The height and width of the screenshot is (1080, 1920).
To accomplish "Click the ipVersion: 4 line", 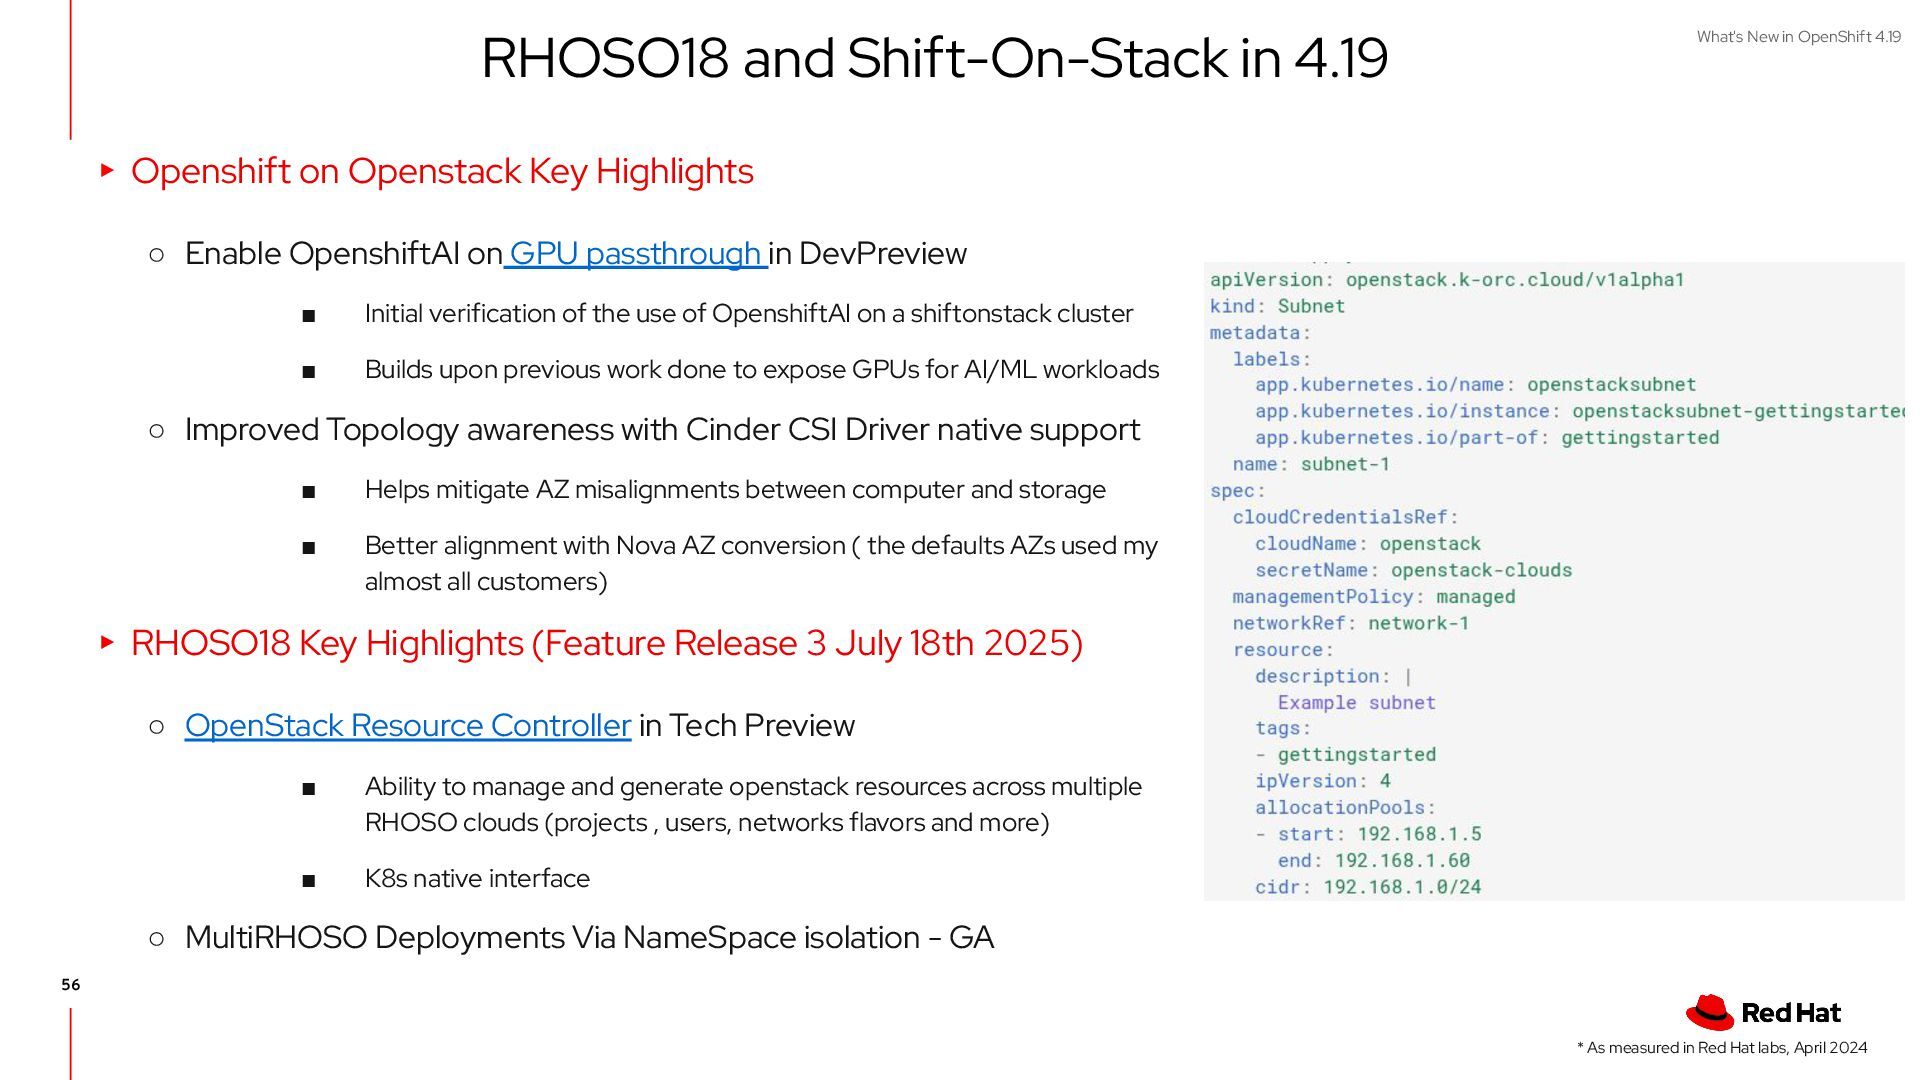I will pyautogui.click(x=1323, y=781).
